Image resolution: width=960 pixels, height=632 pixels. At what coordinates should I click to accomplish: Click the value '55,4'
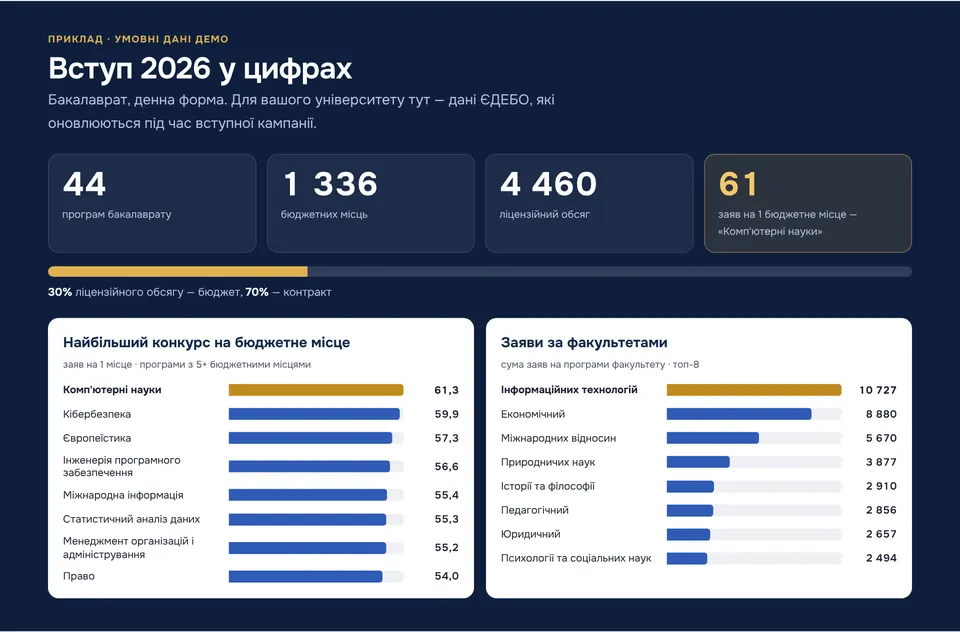coord(446,495)
